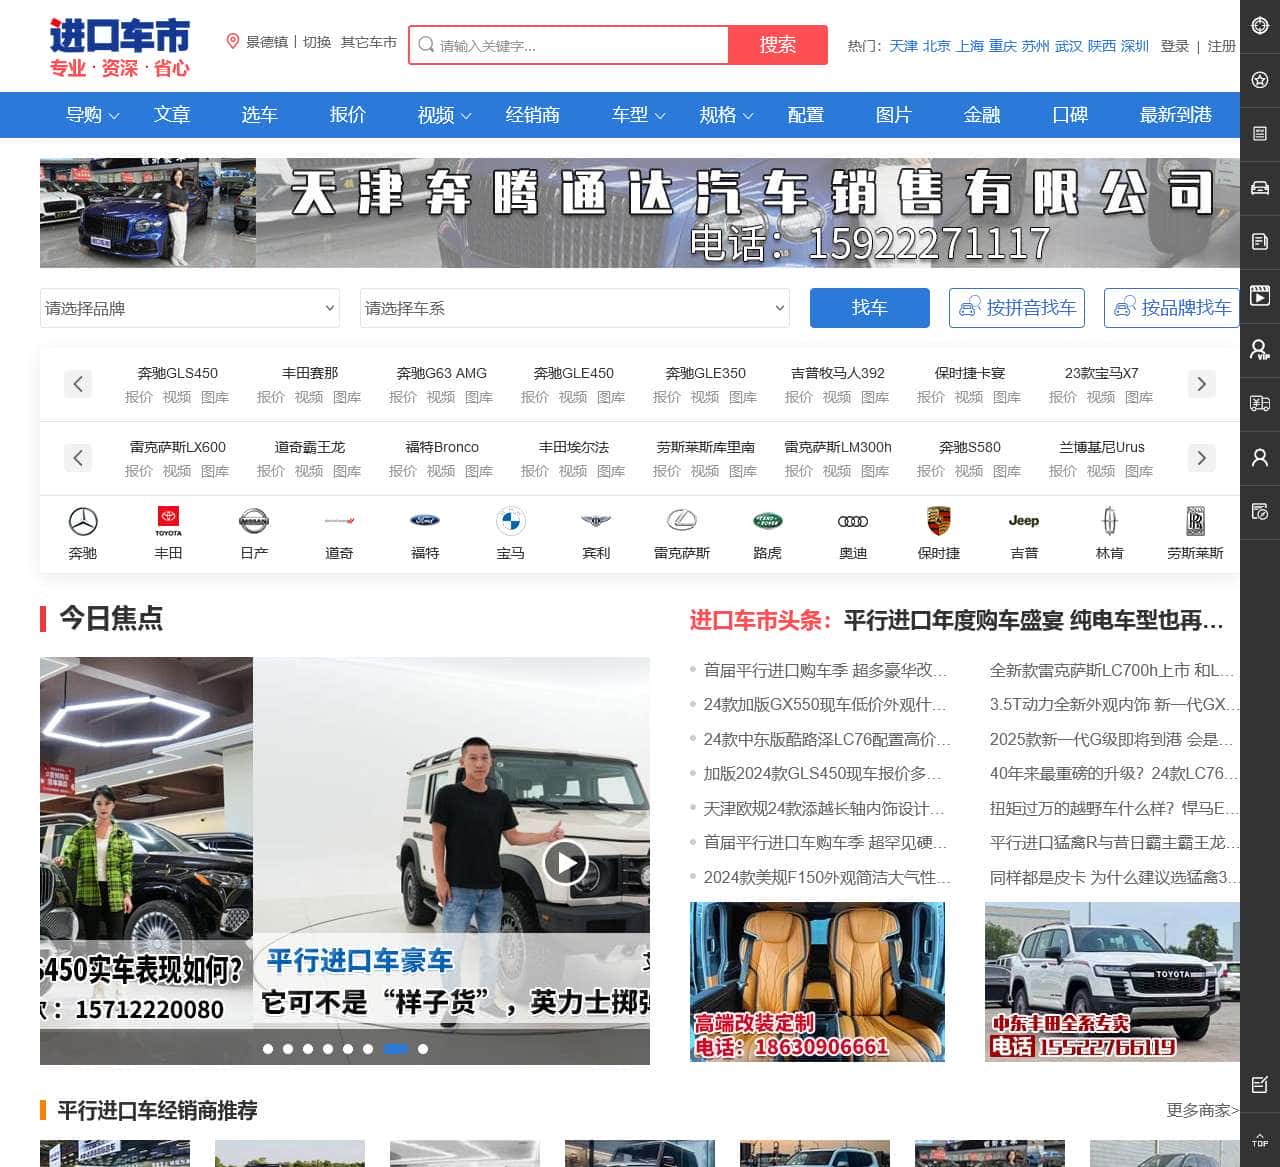Show previous models in 奔驰GLS450 row
The image size is (1280, 1167).
coord(78,384)
